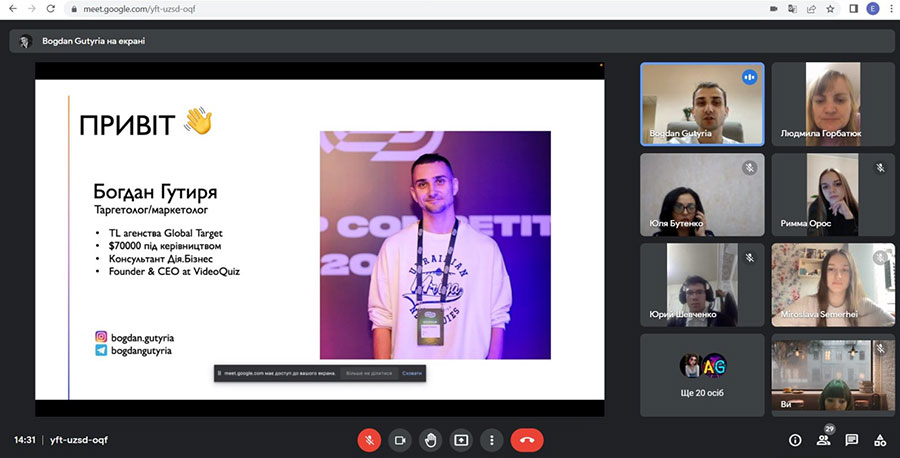Viewport: 900px width, 458px height.
Task: Open the activities shapes icon
Action: [x=880, y=440]
